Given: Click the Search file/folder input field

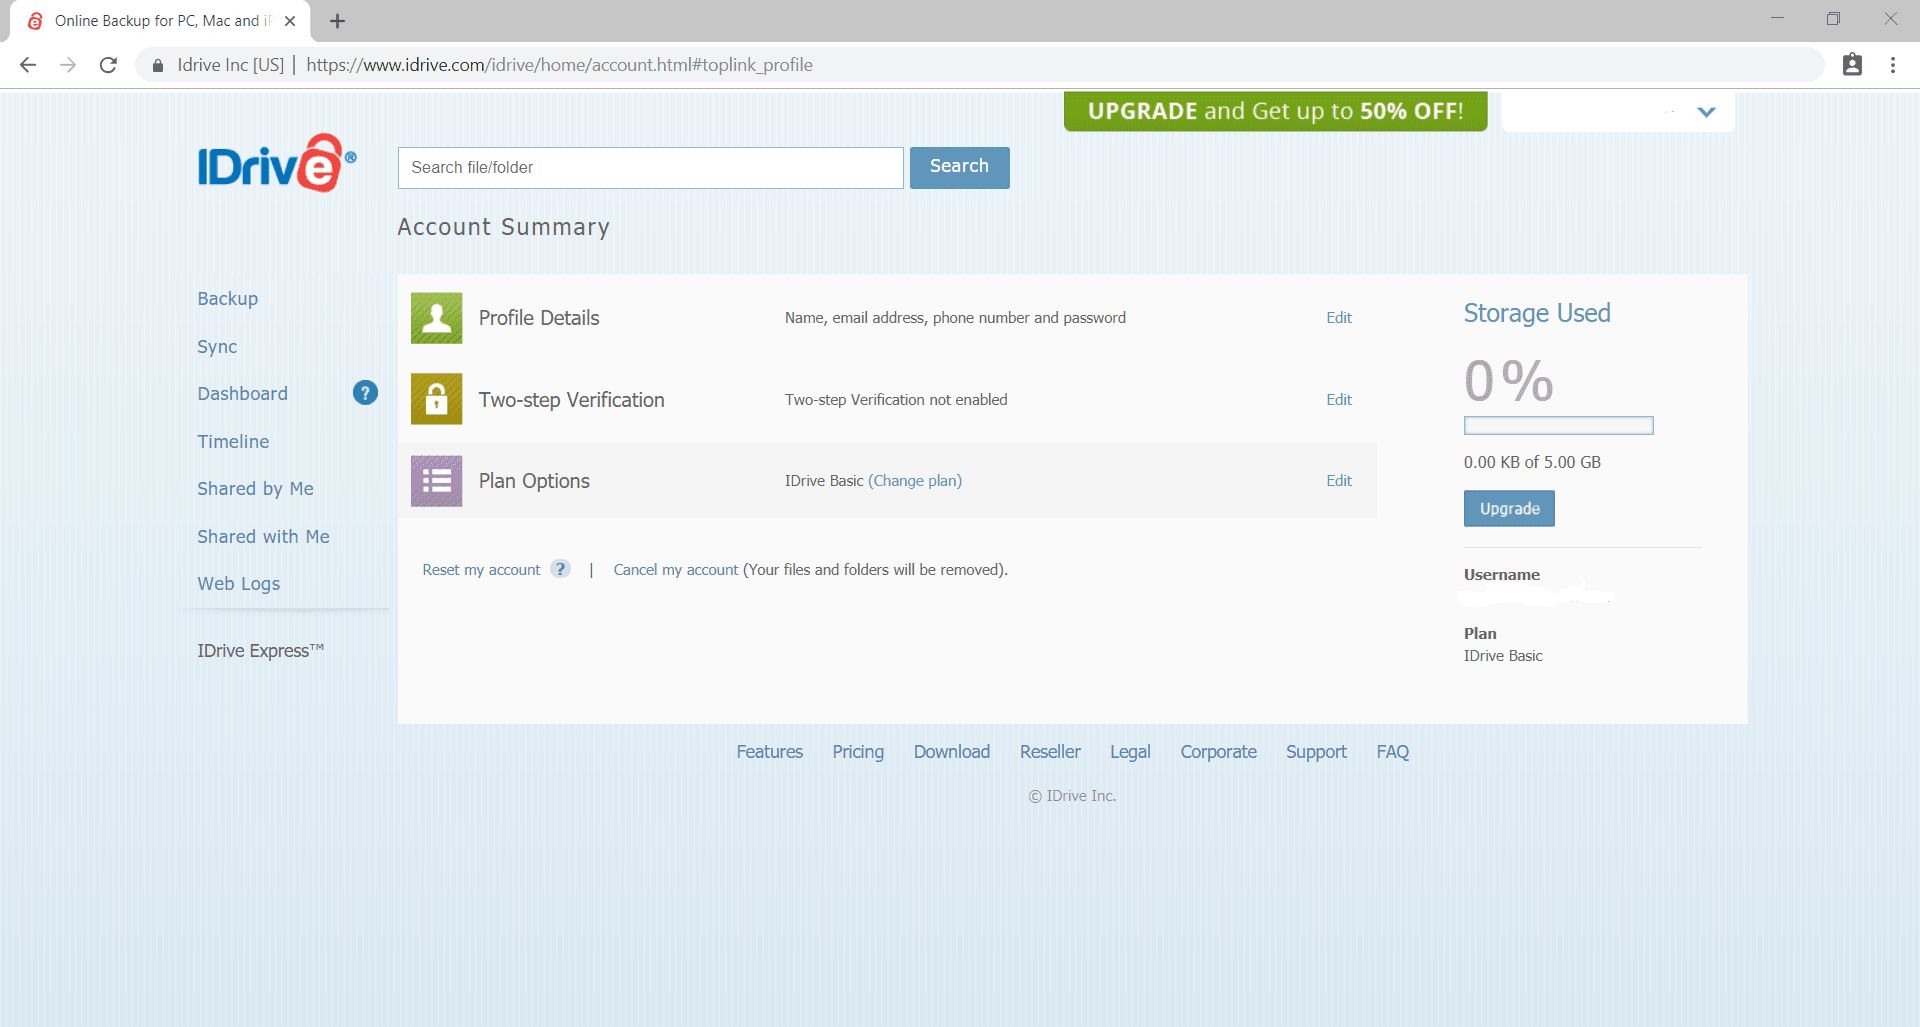Looking at the screenshot, I should (651, 167).
